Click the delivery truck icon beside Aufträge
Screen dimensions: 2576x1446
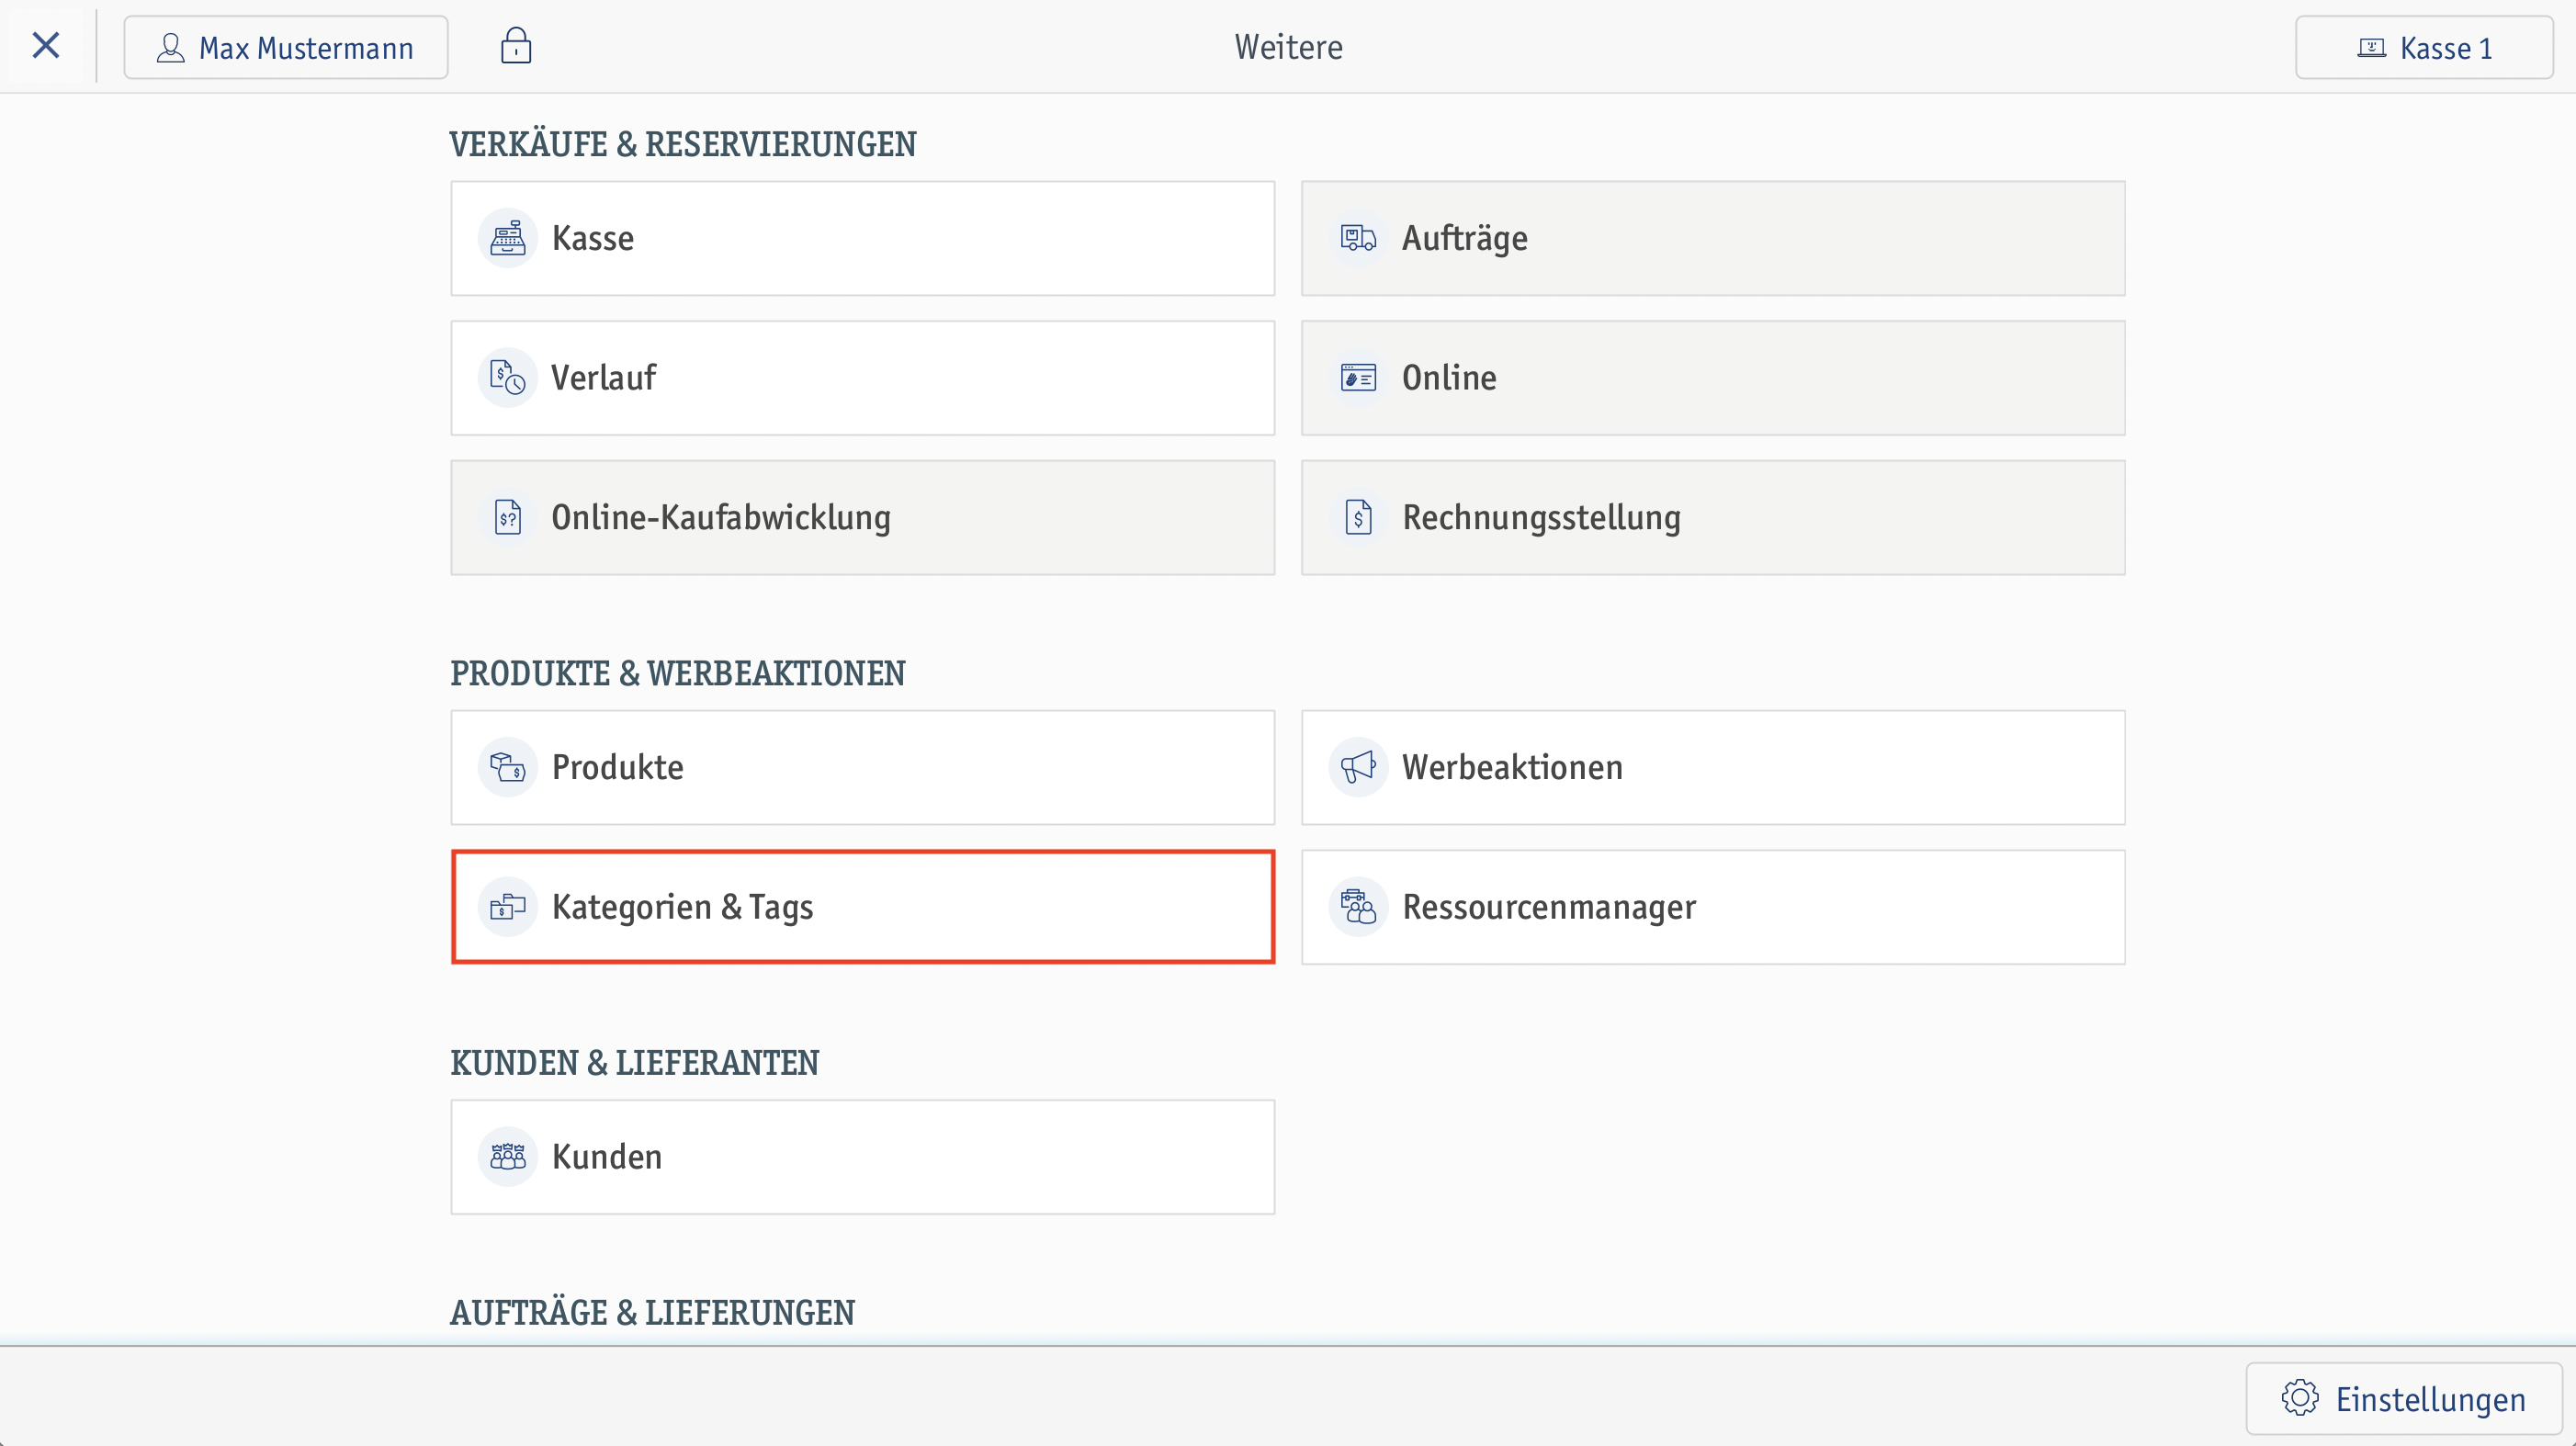1358,238
